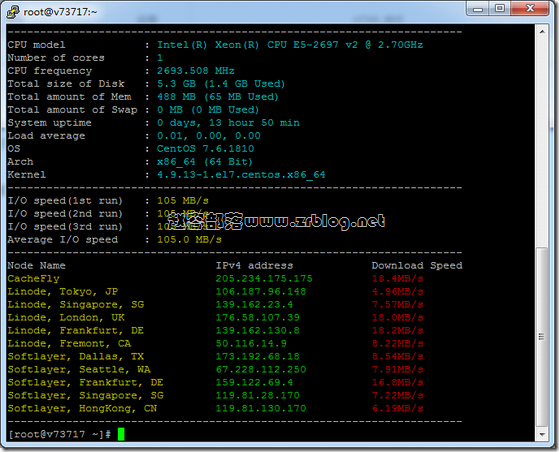The image size is (559, 452).
Task: Click the green cursor block at the prompt
Action: [121, 434]
